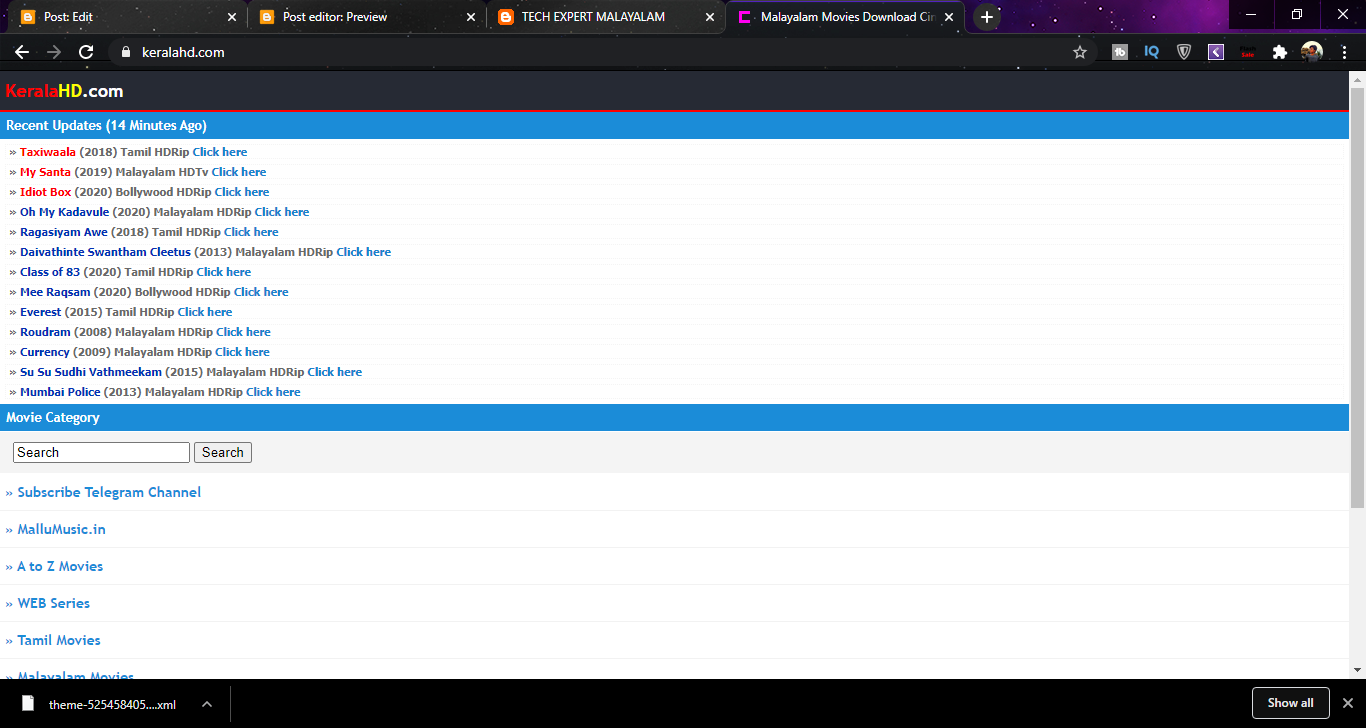Click the address bar URL keralahd.com
Viewport: 1366px width, 728px height.
click(x=183, y=52)
